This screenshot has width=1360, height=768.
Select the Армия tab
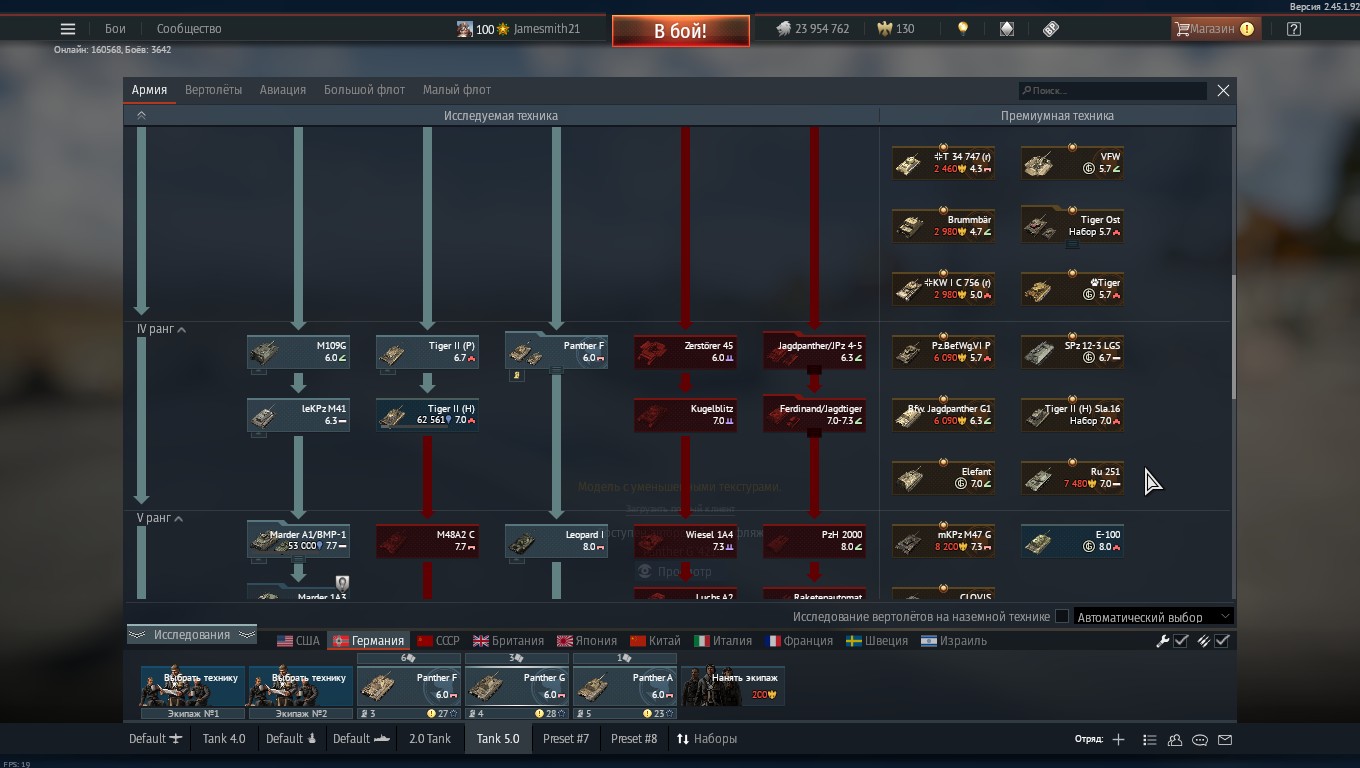(x=149, y=90)
